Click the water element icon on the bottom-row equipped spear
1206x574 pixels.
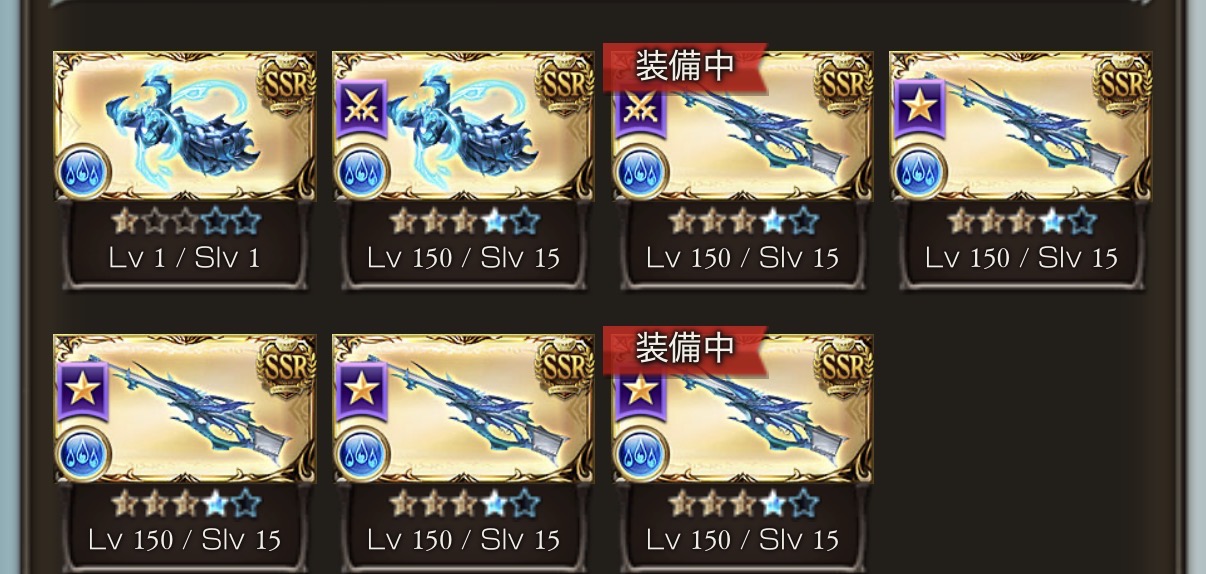coord(641,454)
